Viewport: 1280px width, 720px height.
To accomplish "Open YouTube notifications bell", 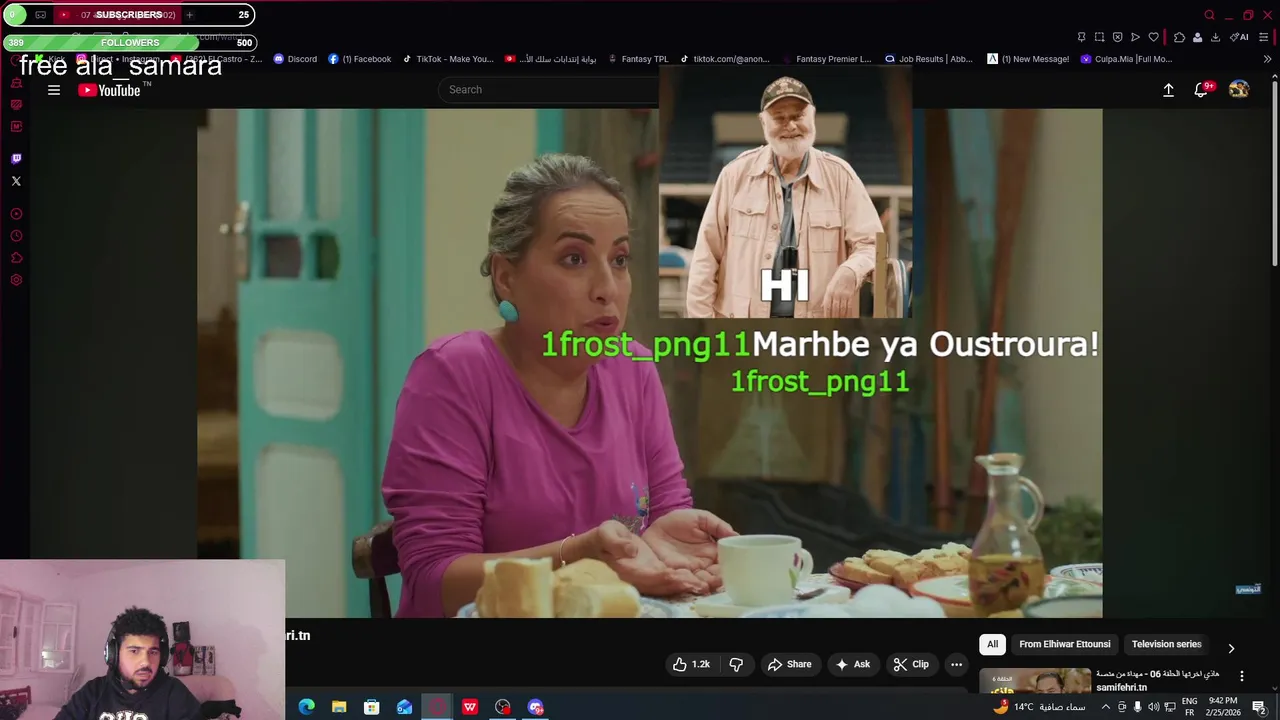I will tap(1202, 90).
